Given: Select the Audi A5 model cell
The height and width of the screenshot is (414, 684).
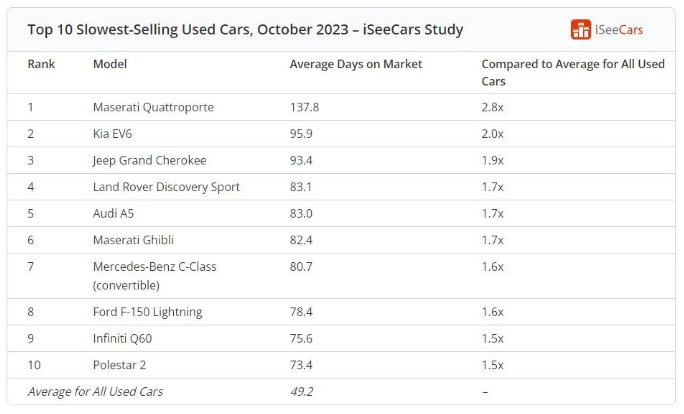Looking at the screenshot, I should coord(114,213).
